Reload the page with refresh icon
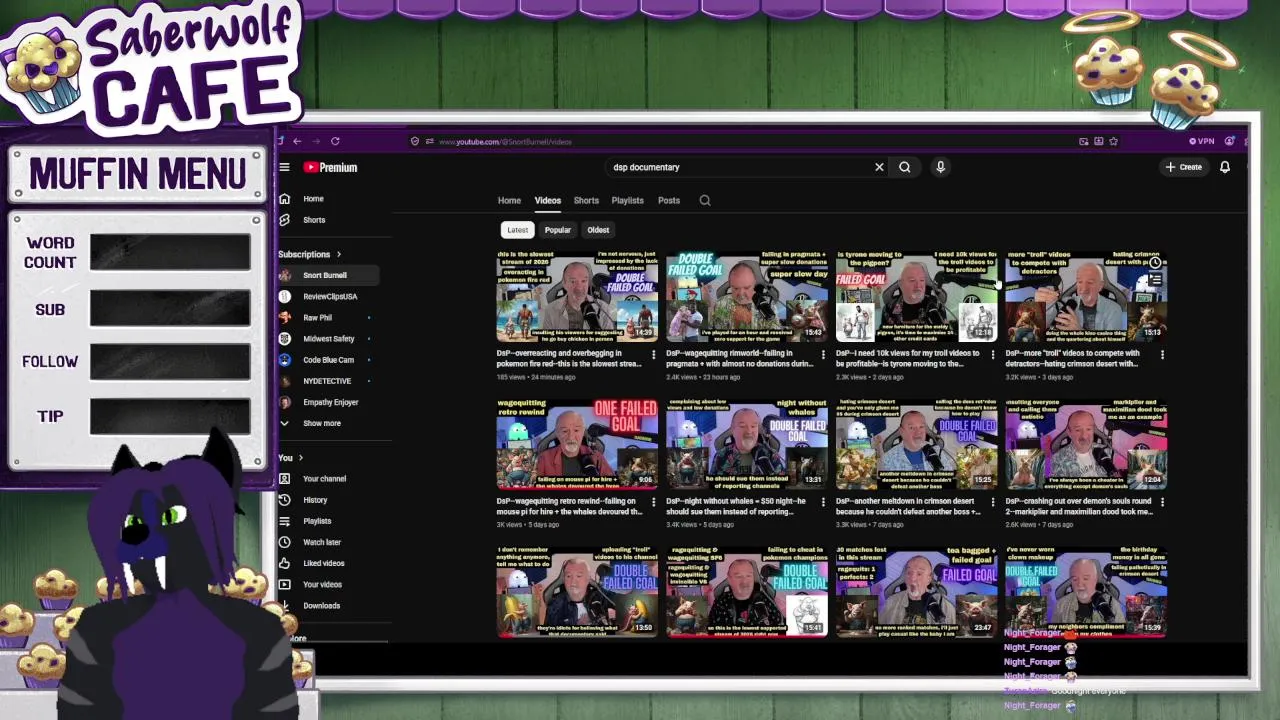1280x720 pixels. [x=335, y=141]
